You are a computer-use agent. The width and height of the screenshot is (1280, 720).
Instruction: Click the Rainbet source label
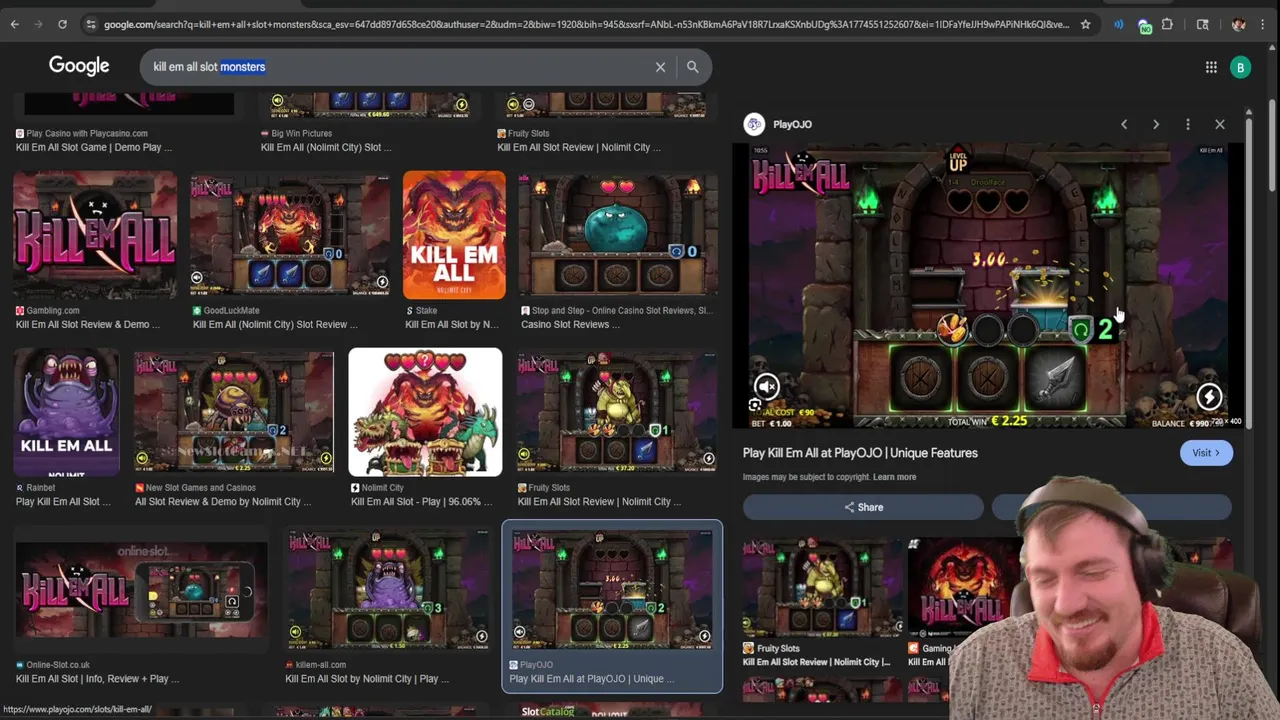pos(41,487)
